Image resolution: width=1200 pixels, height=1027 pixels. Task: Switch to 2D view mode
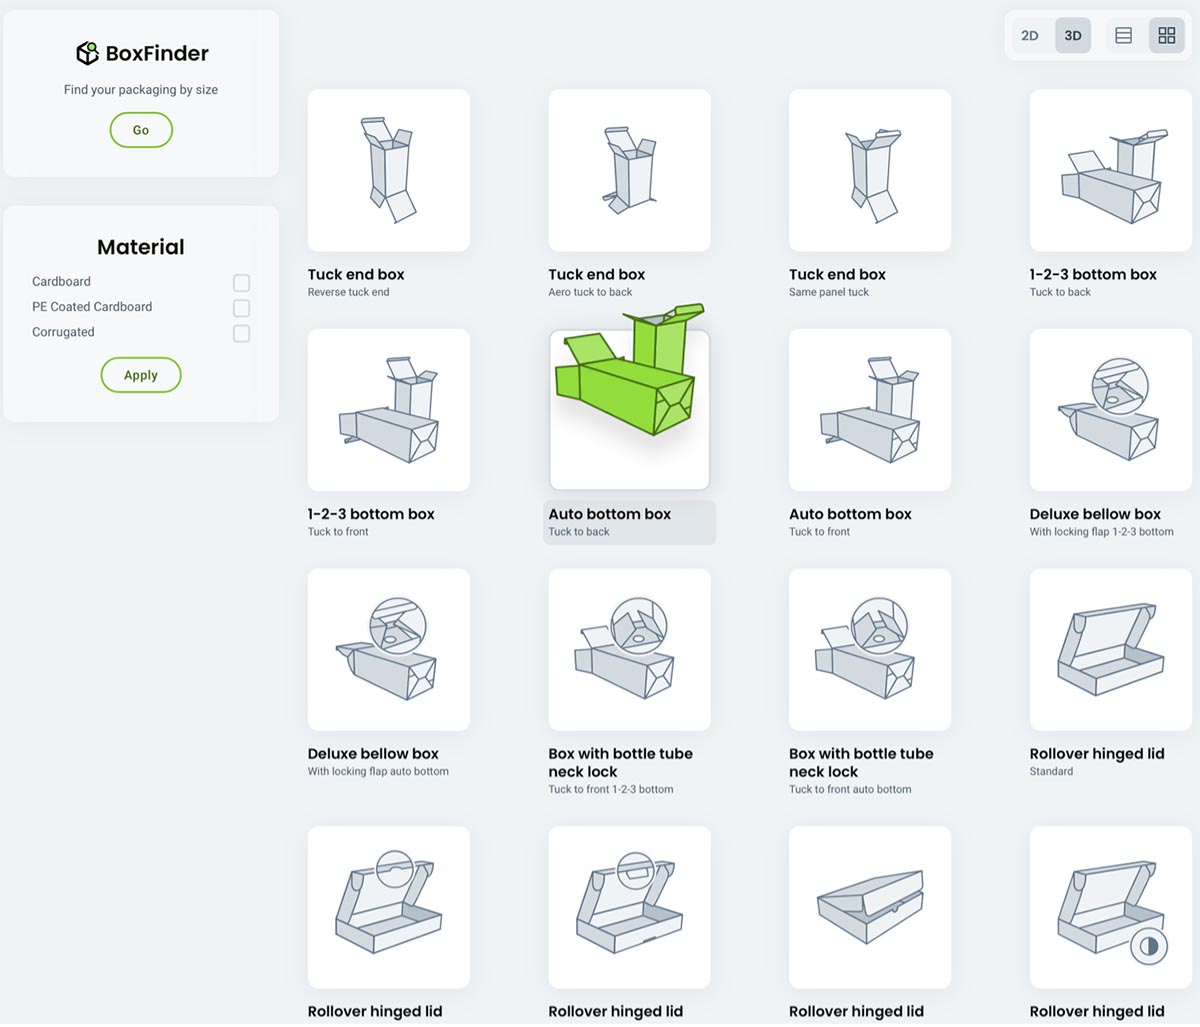point(1030,35)
